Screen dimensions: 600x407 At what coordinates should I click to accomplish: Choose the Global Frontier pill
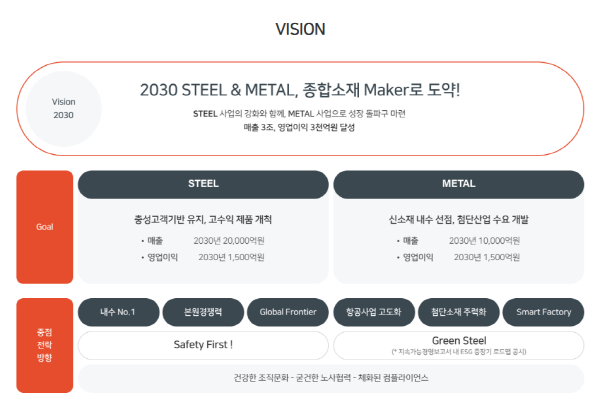click(288, 312)
